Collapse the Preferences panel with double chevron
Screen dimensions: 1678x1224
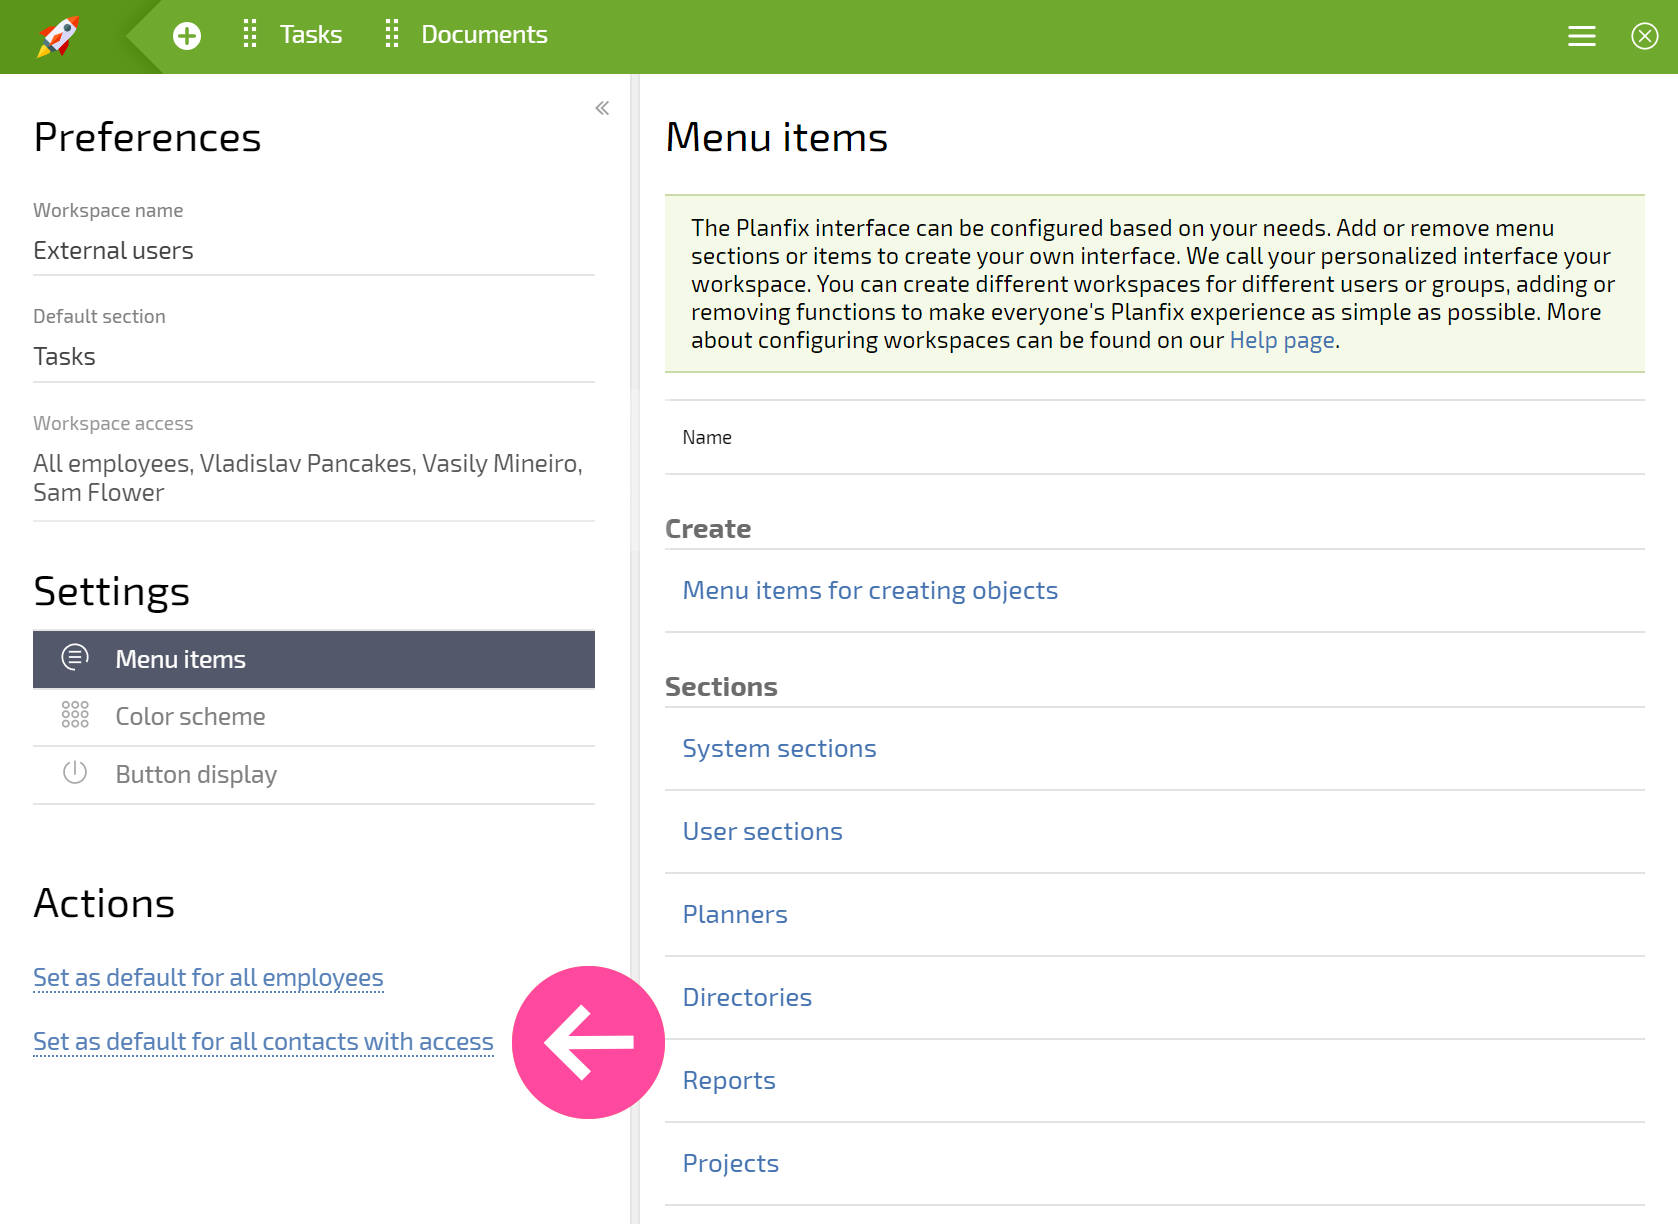tap(602, 108)
